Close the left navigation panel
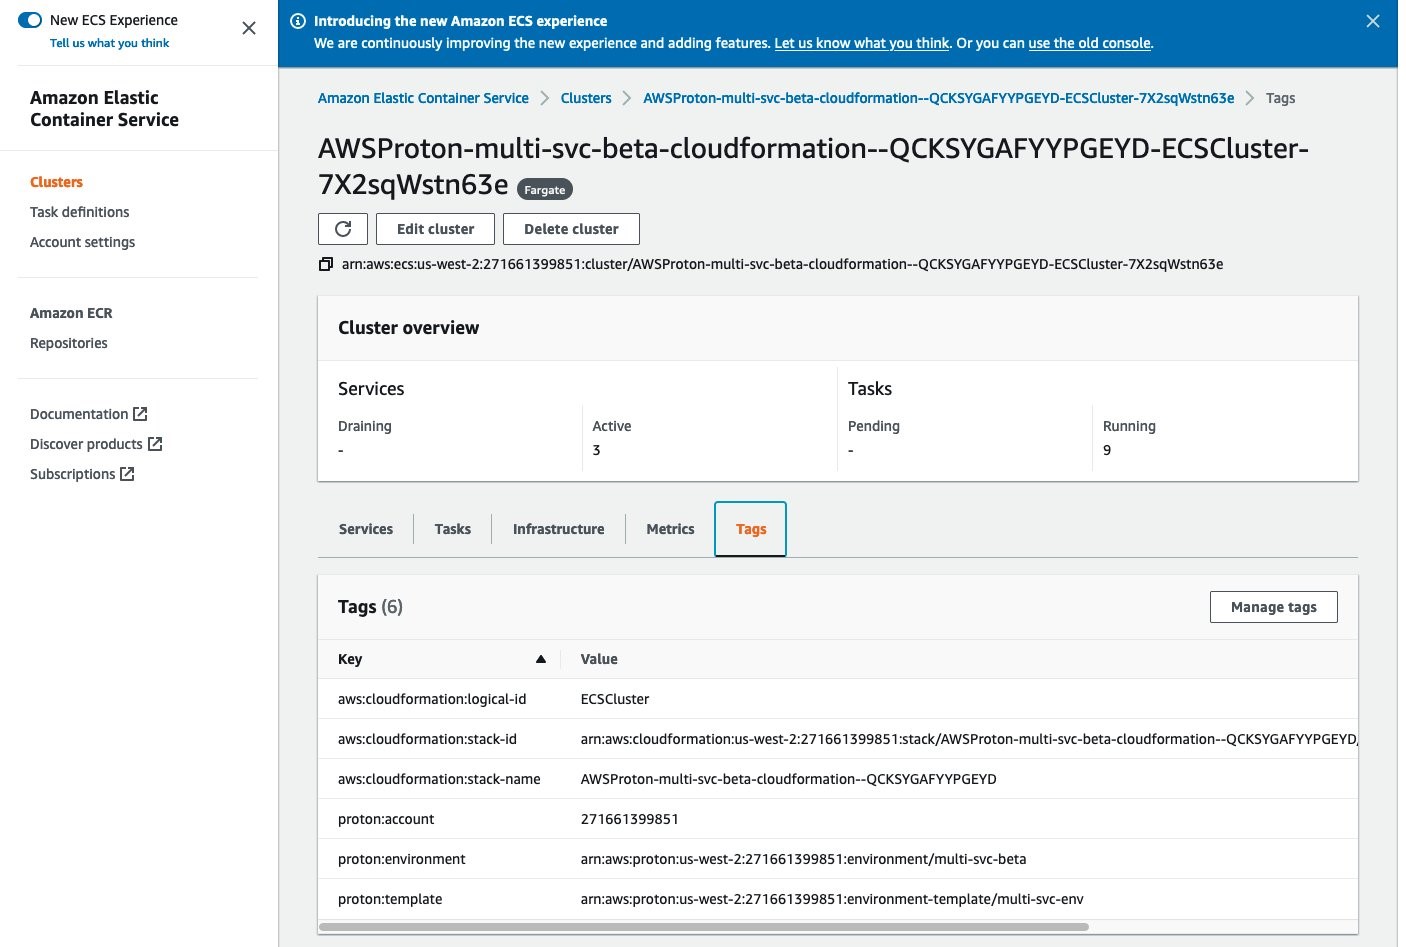 249,28
